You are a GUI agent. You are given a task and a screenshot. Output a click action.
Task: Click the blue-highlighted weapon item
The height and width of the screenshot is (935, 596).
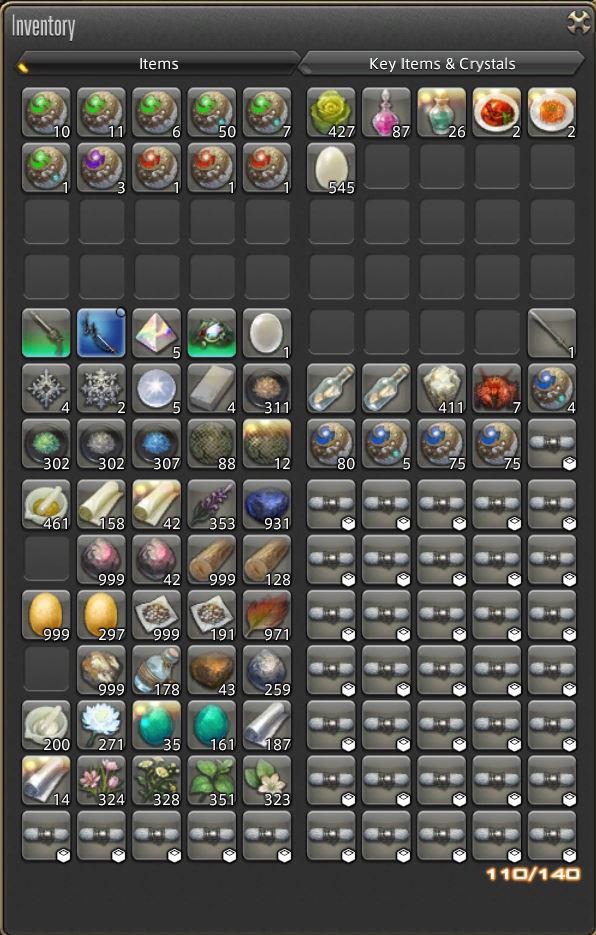click(x=101, y=333)
